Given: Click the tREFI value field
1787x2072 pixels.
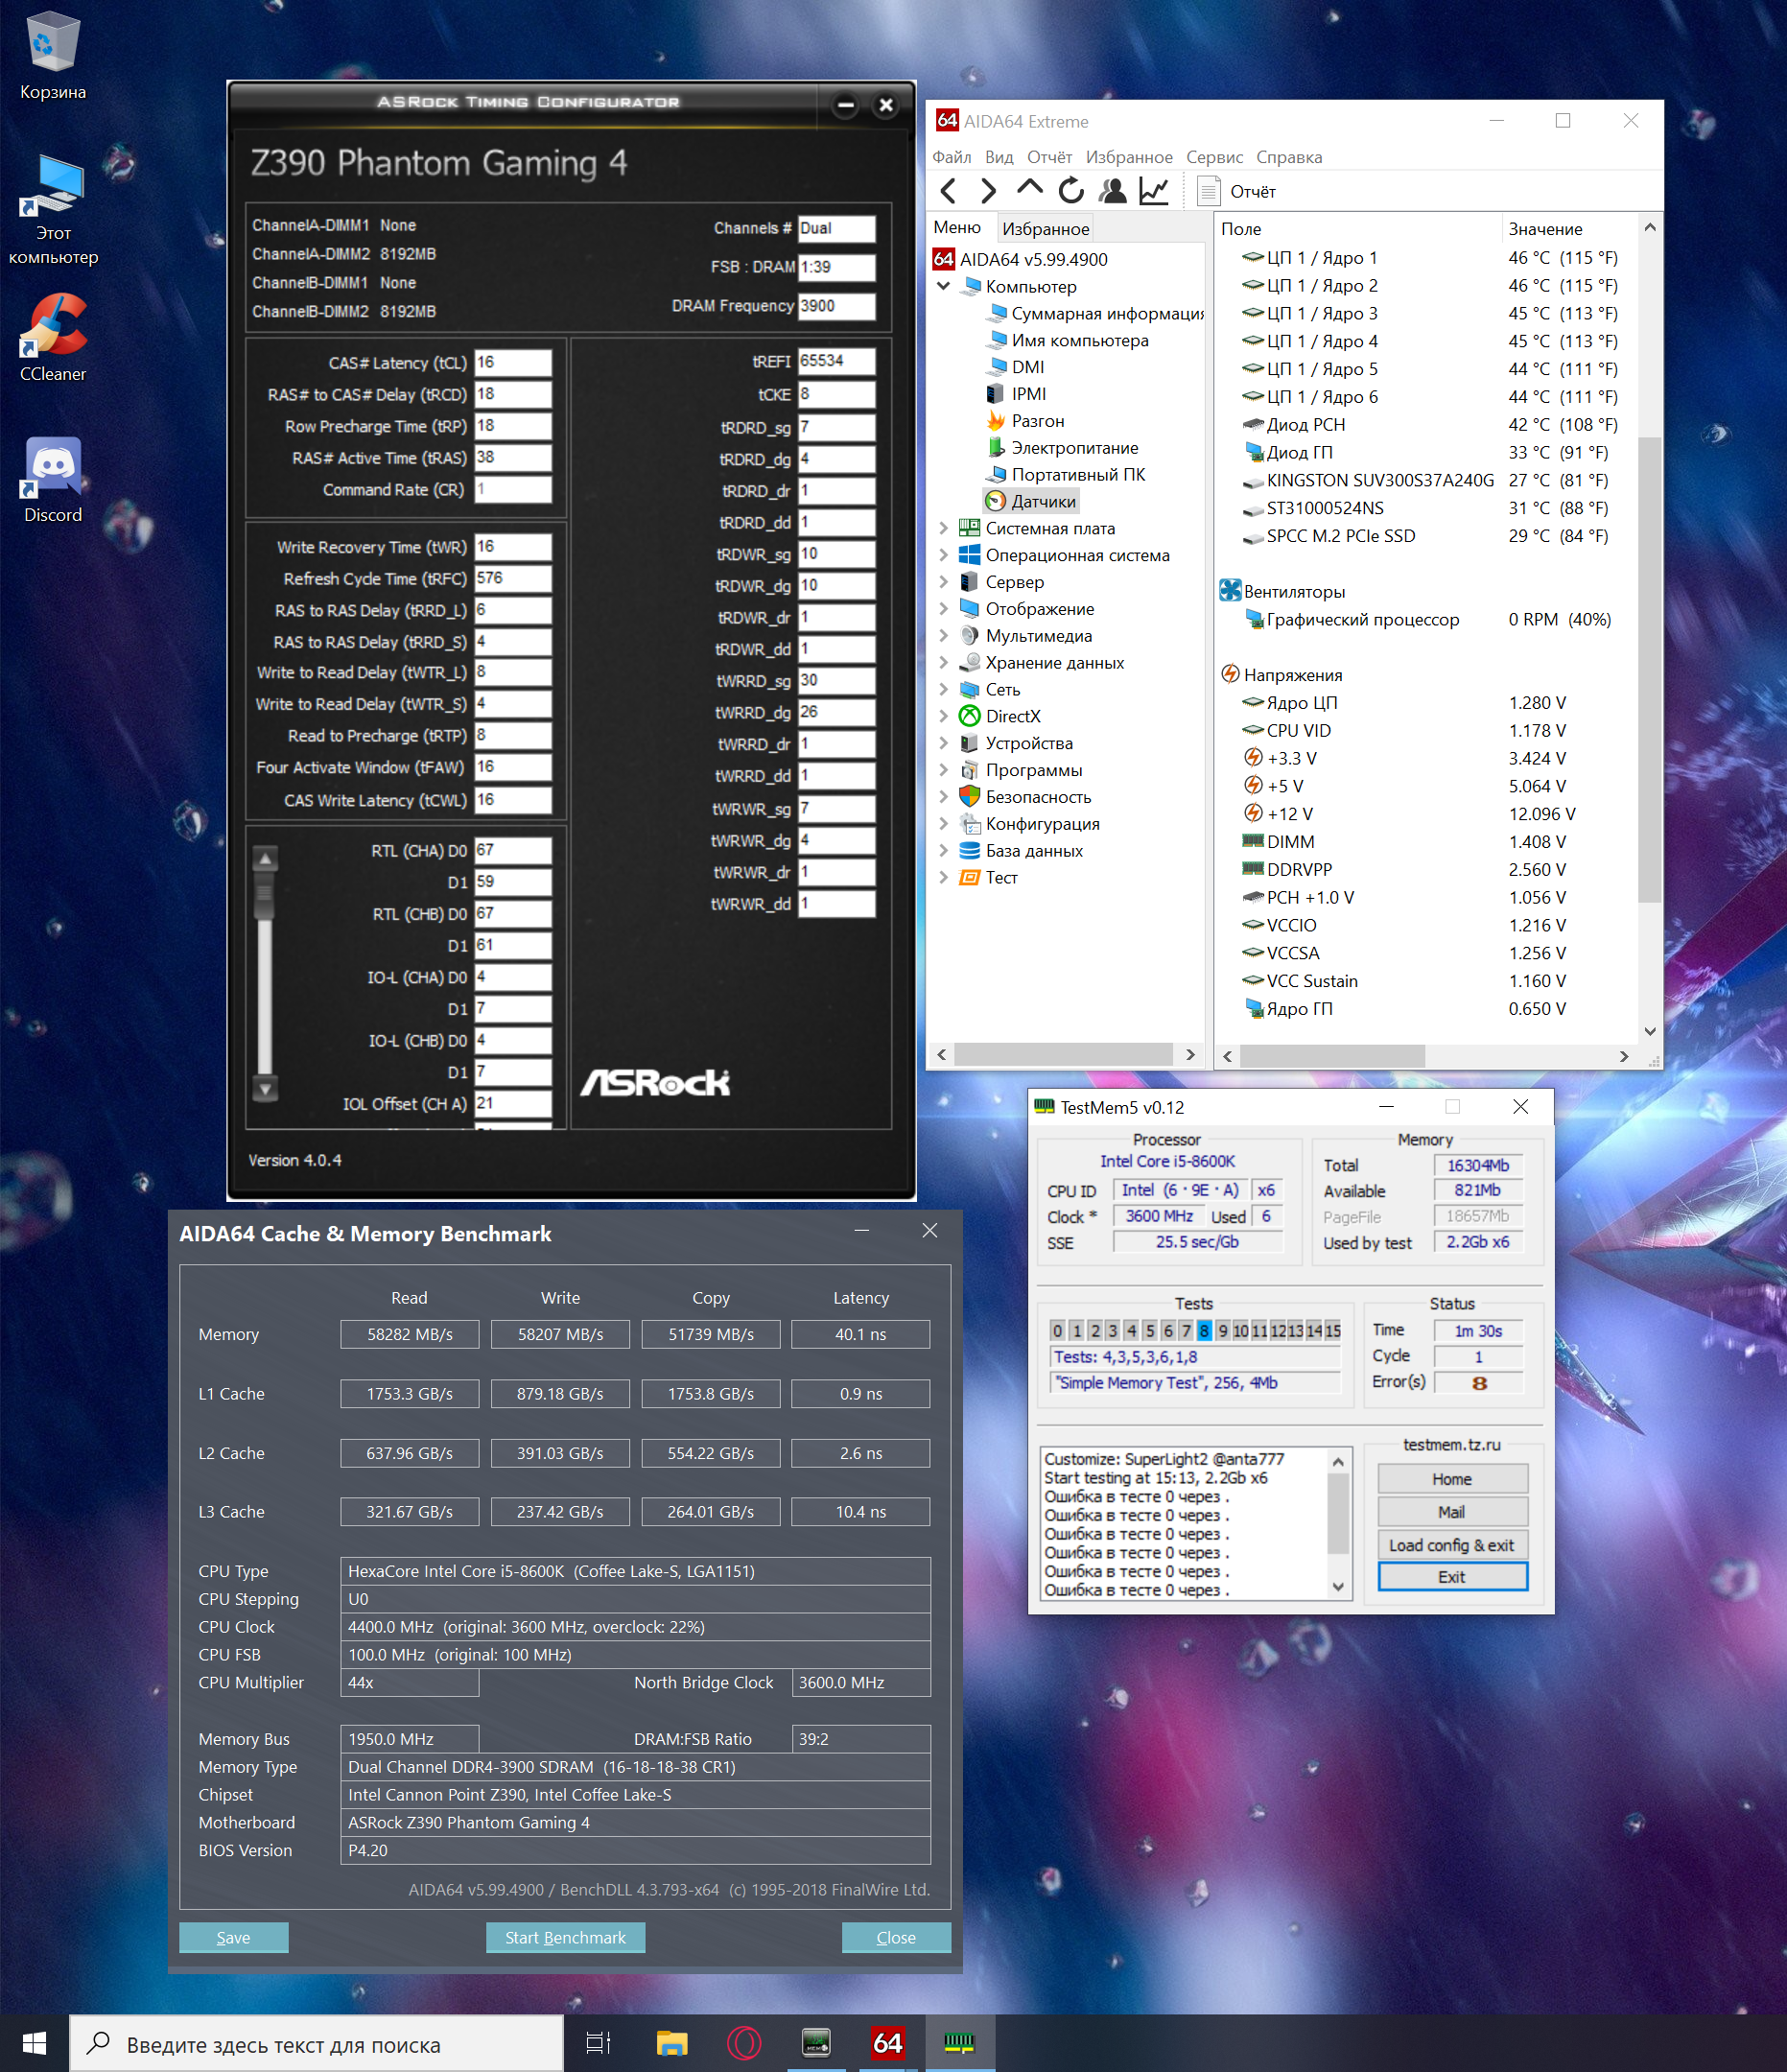Looking at the screenshot, I should coord(837,361).
